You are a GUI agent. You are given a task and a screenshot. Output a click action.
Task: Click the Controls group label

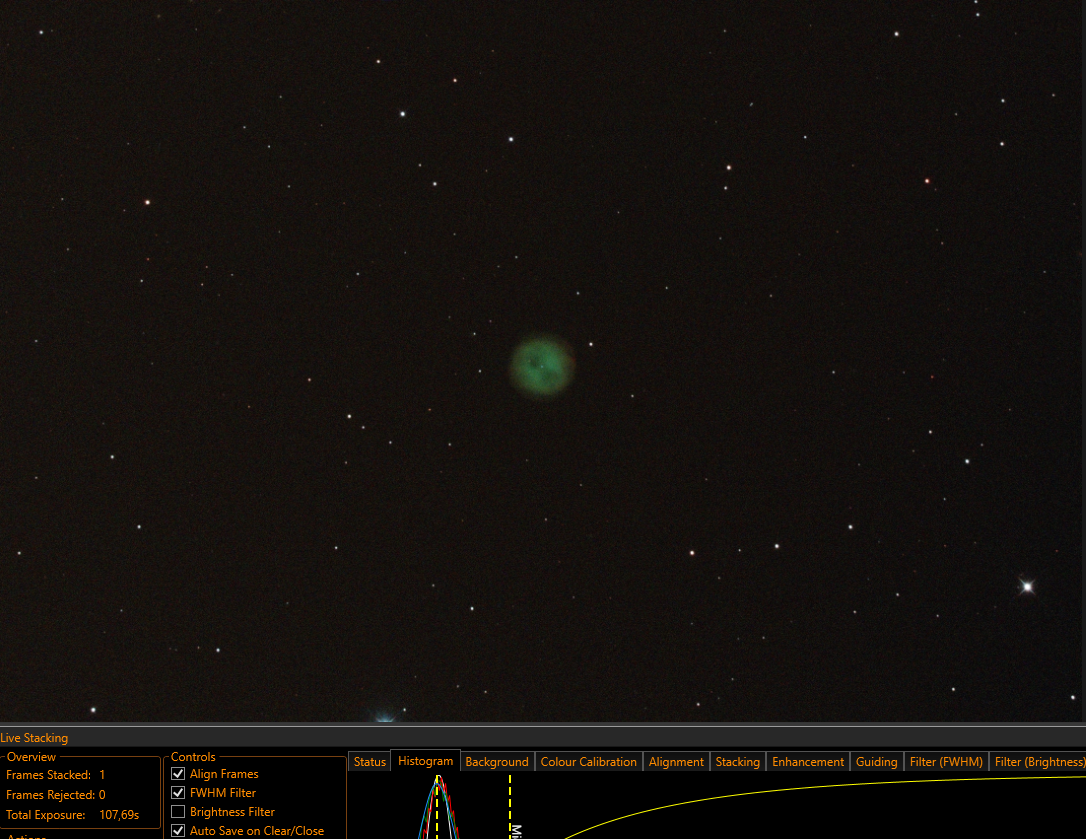click(x=193, y=757)
